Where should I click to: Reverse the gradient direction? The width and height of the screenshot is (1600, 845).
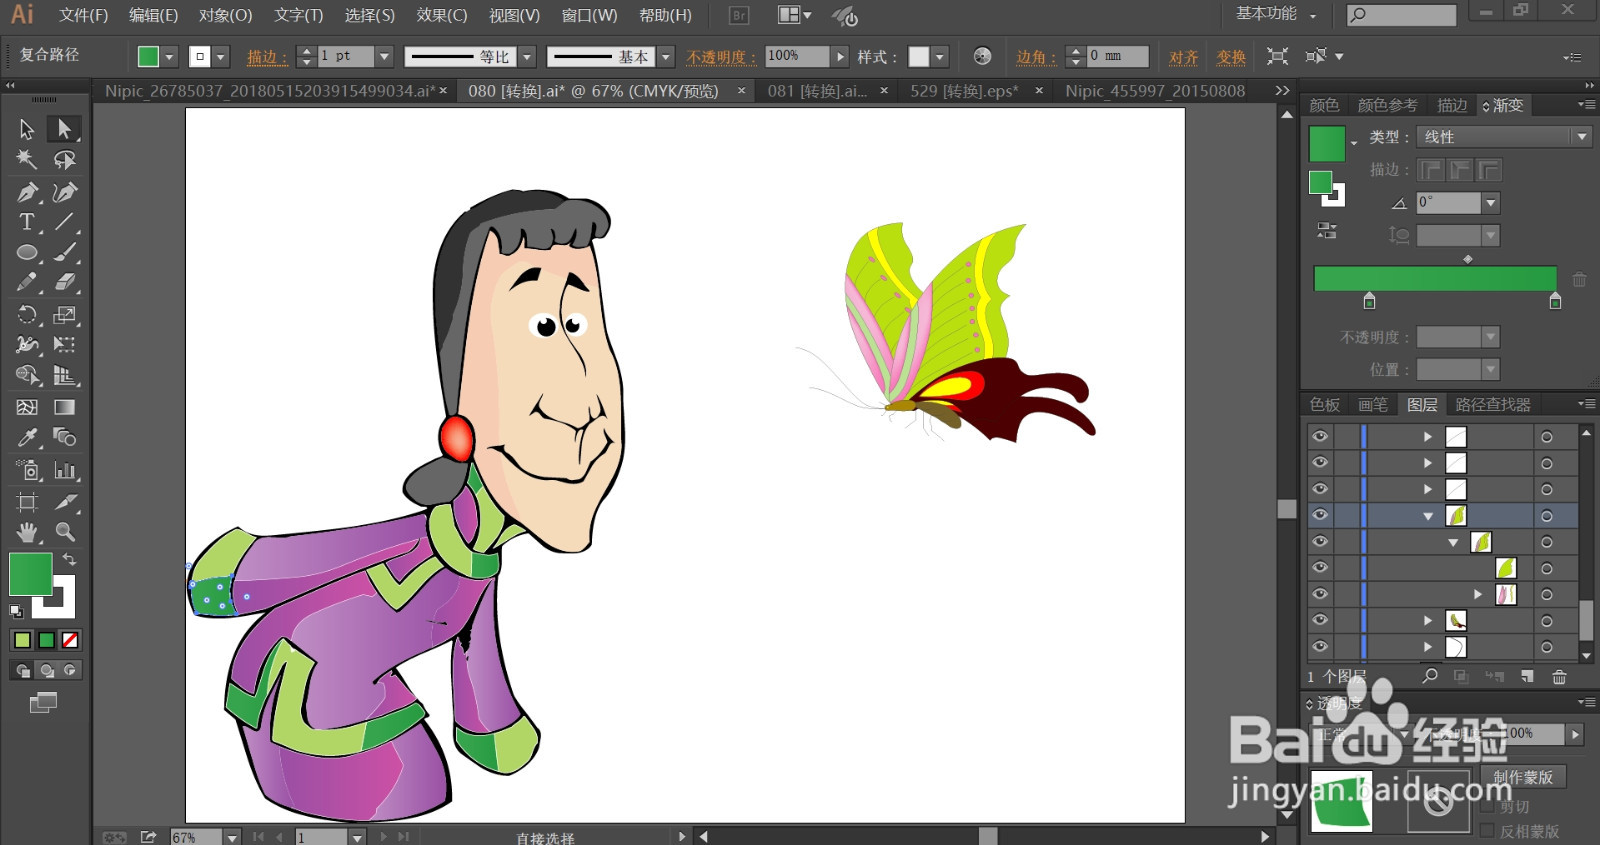[x=1327, y=231]
